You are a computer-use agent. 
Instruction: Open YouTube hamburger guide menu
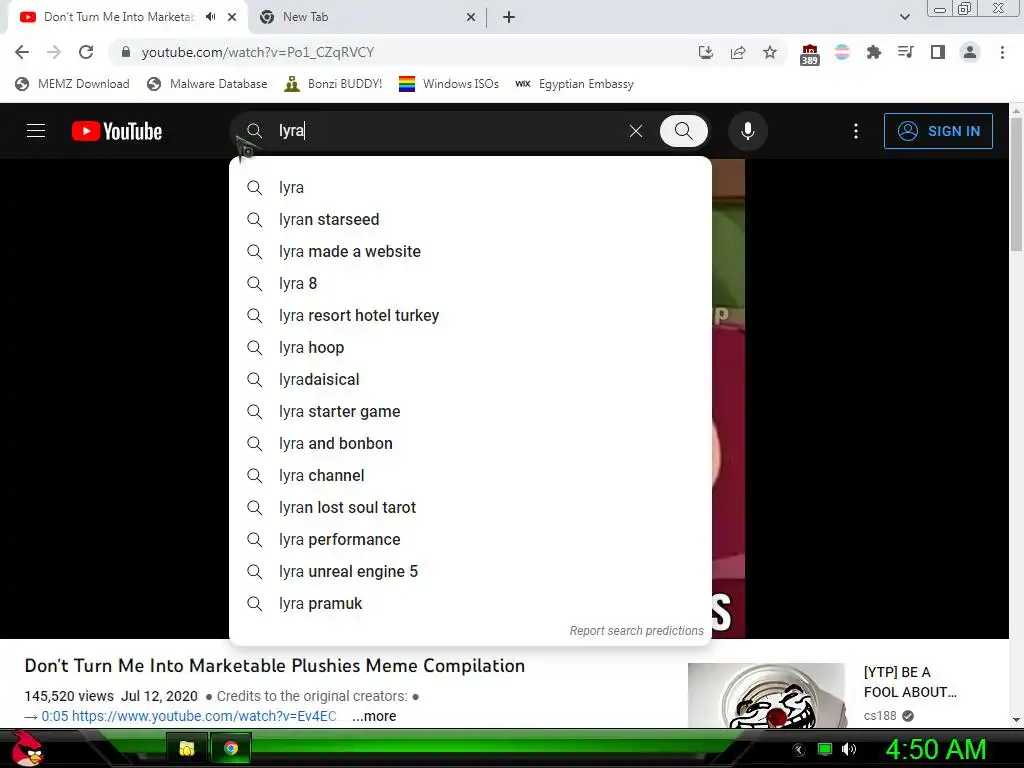coord(36,131)
